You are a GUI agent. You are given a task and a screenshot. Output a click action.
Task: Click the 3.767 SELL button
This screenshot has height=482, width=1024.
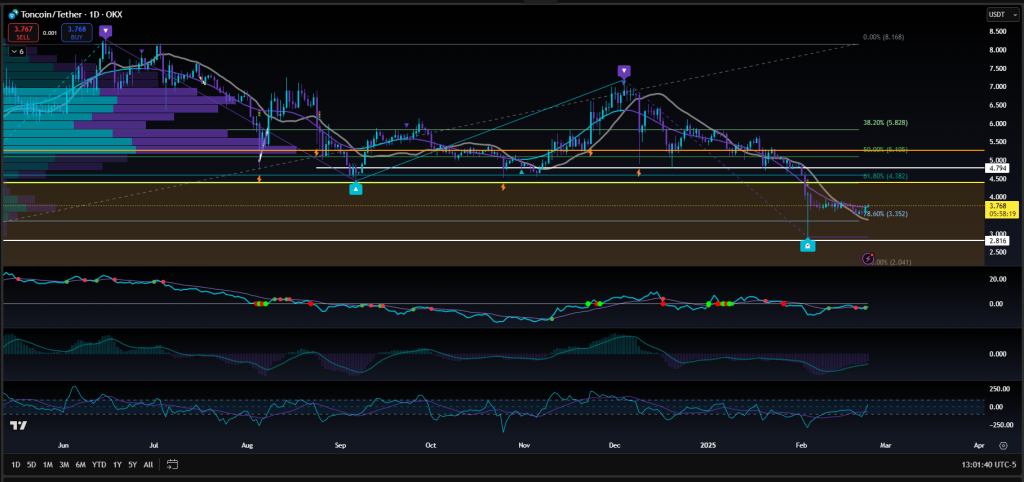pyautogui.click(x=22, y=32)
